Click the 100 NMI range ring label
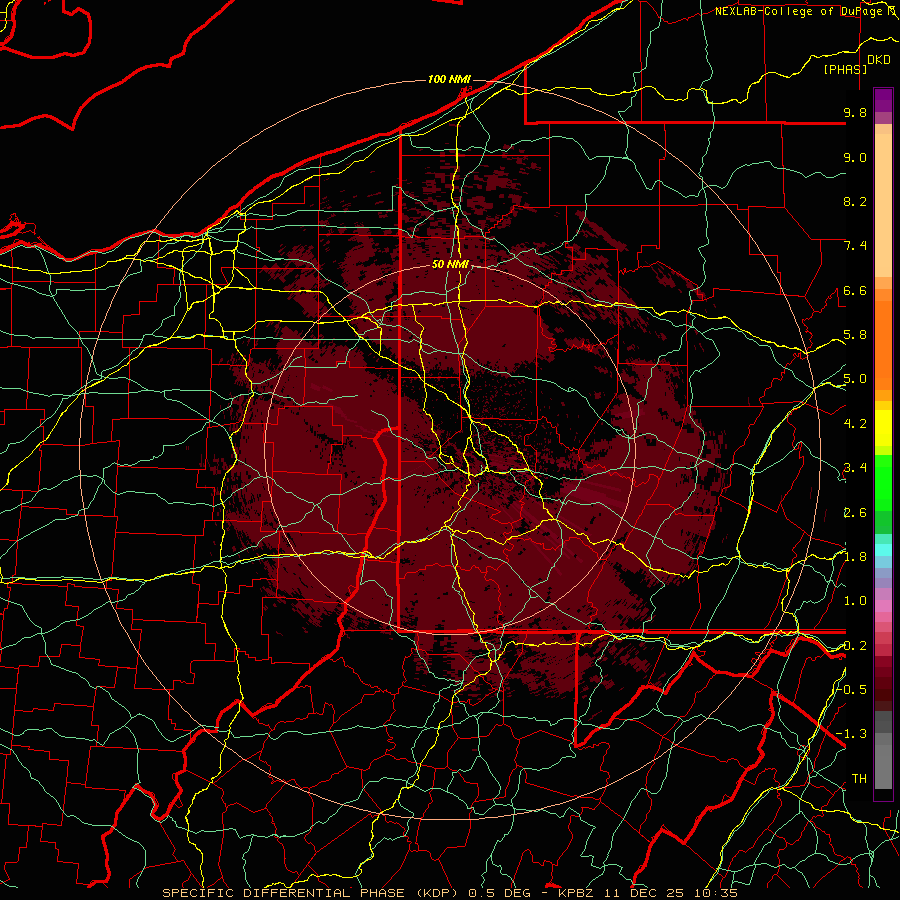Screen dimensions: 900x900 pos(449,79)
